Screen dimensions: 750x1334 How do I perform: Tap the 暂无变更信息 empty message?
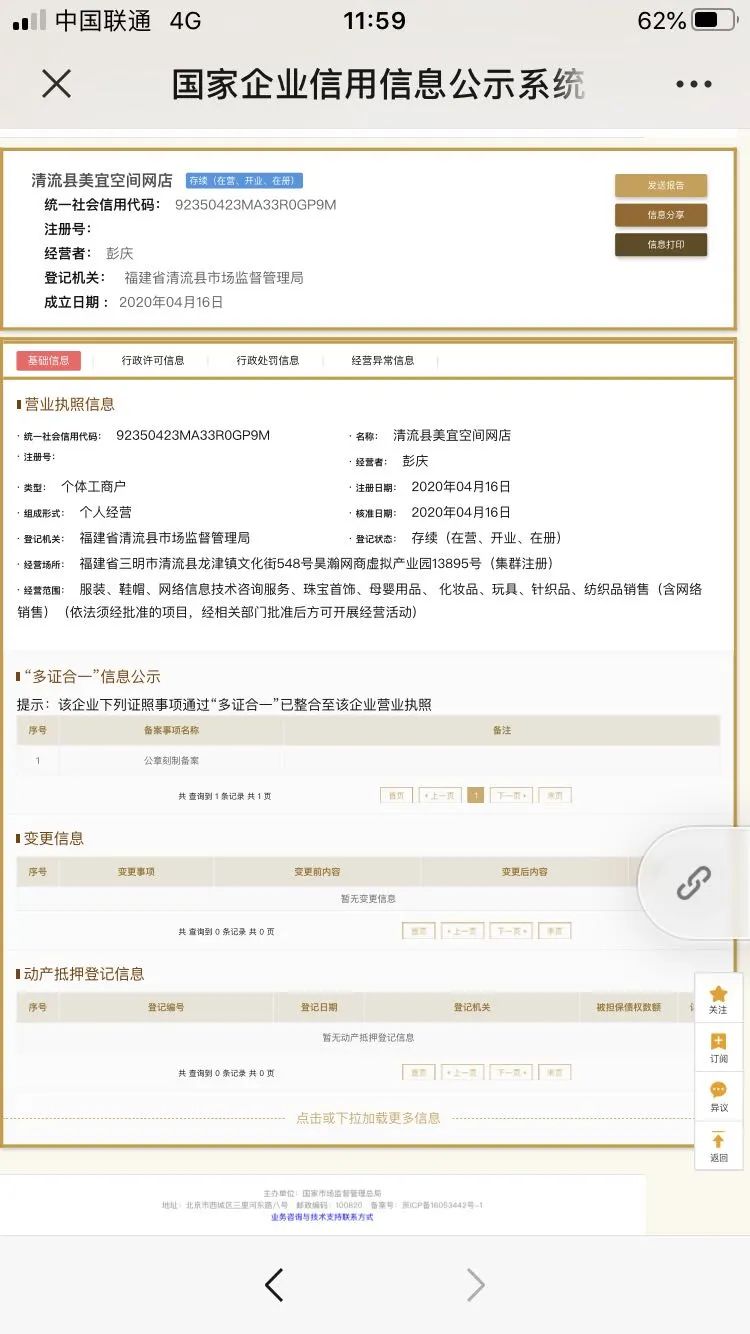(x=368, y=898)
